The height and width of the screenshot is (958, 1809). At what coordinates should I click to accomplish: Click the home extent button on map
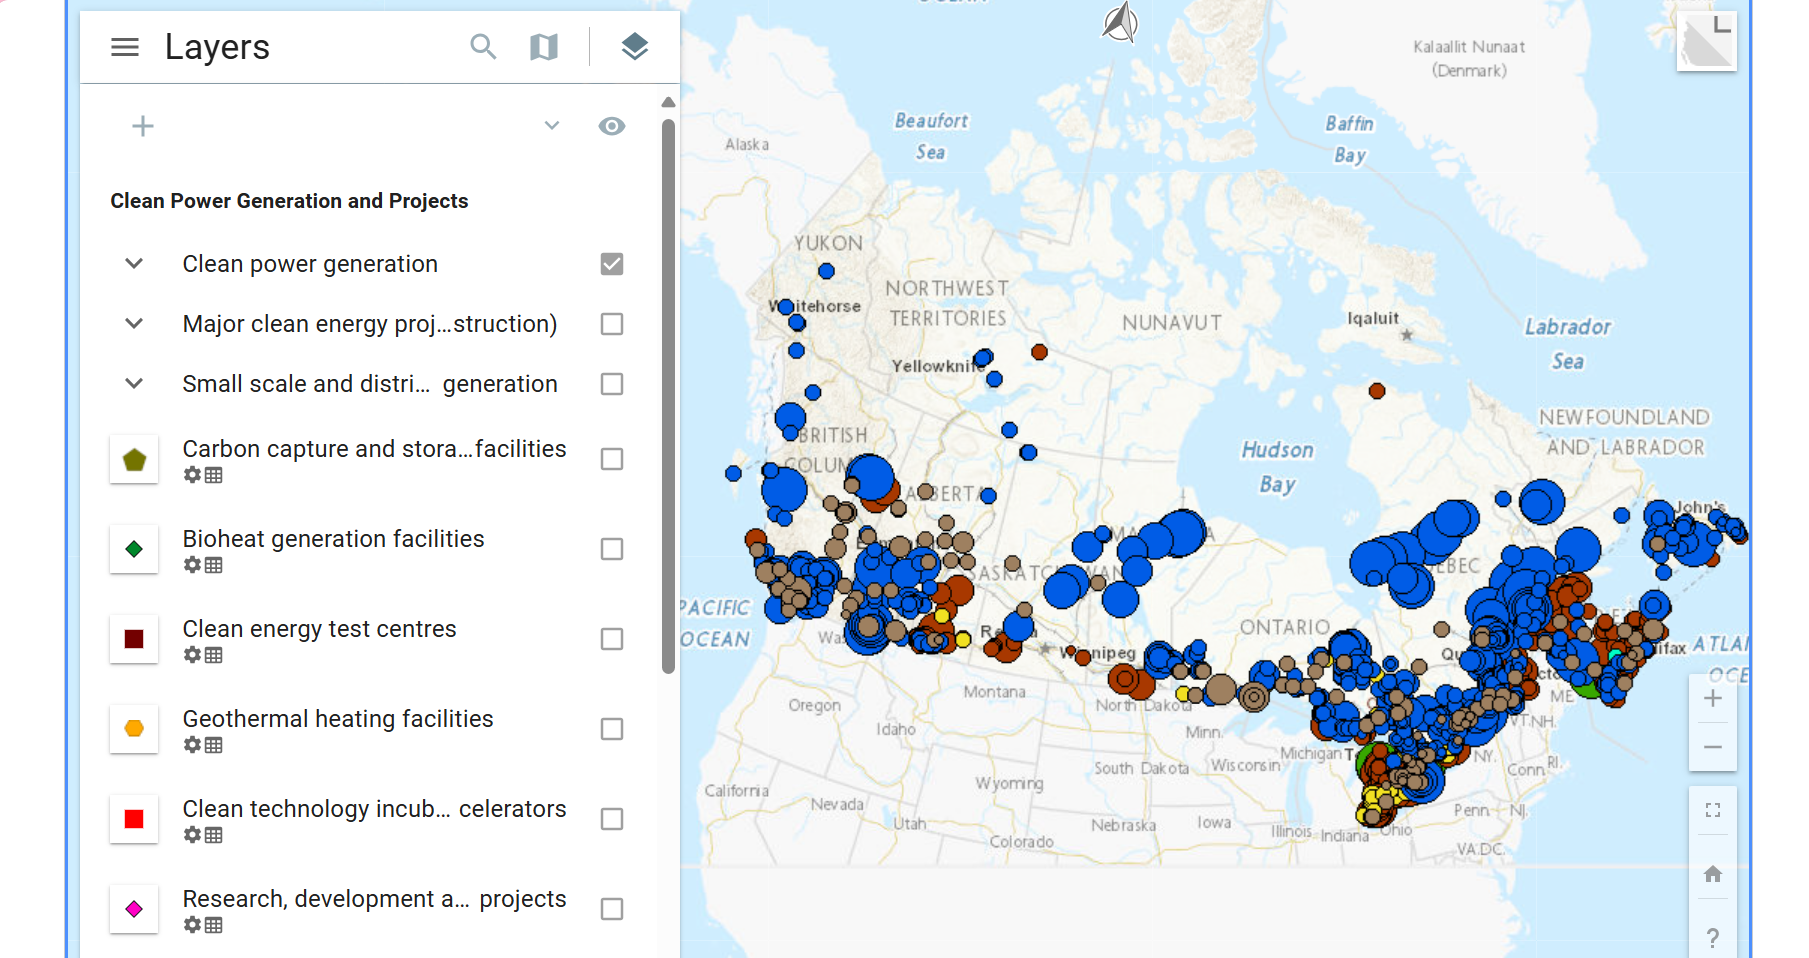click(1712, 874)
